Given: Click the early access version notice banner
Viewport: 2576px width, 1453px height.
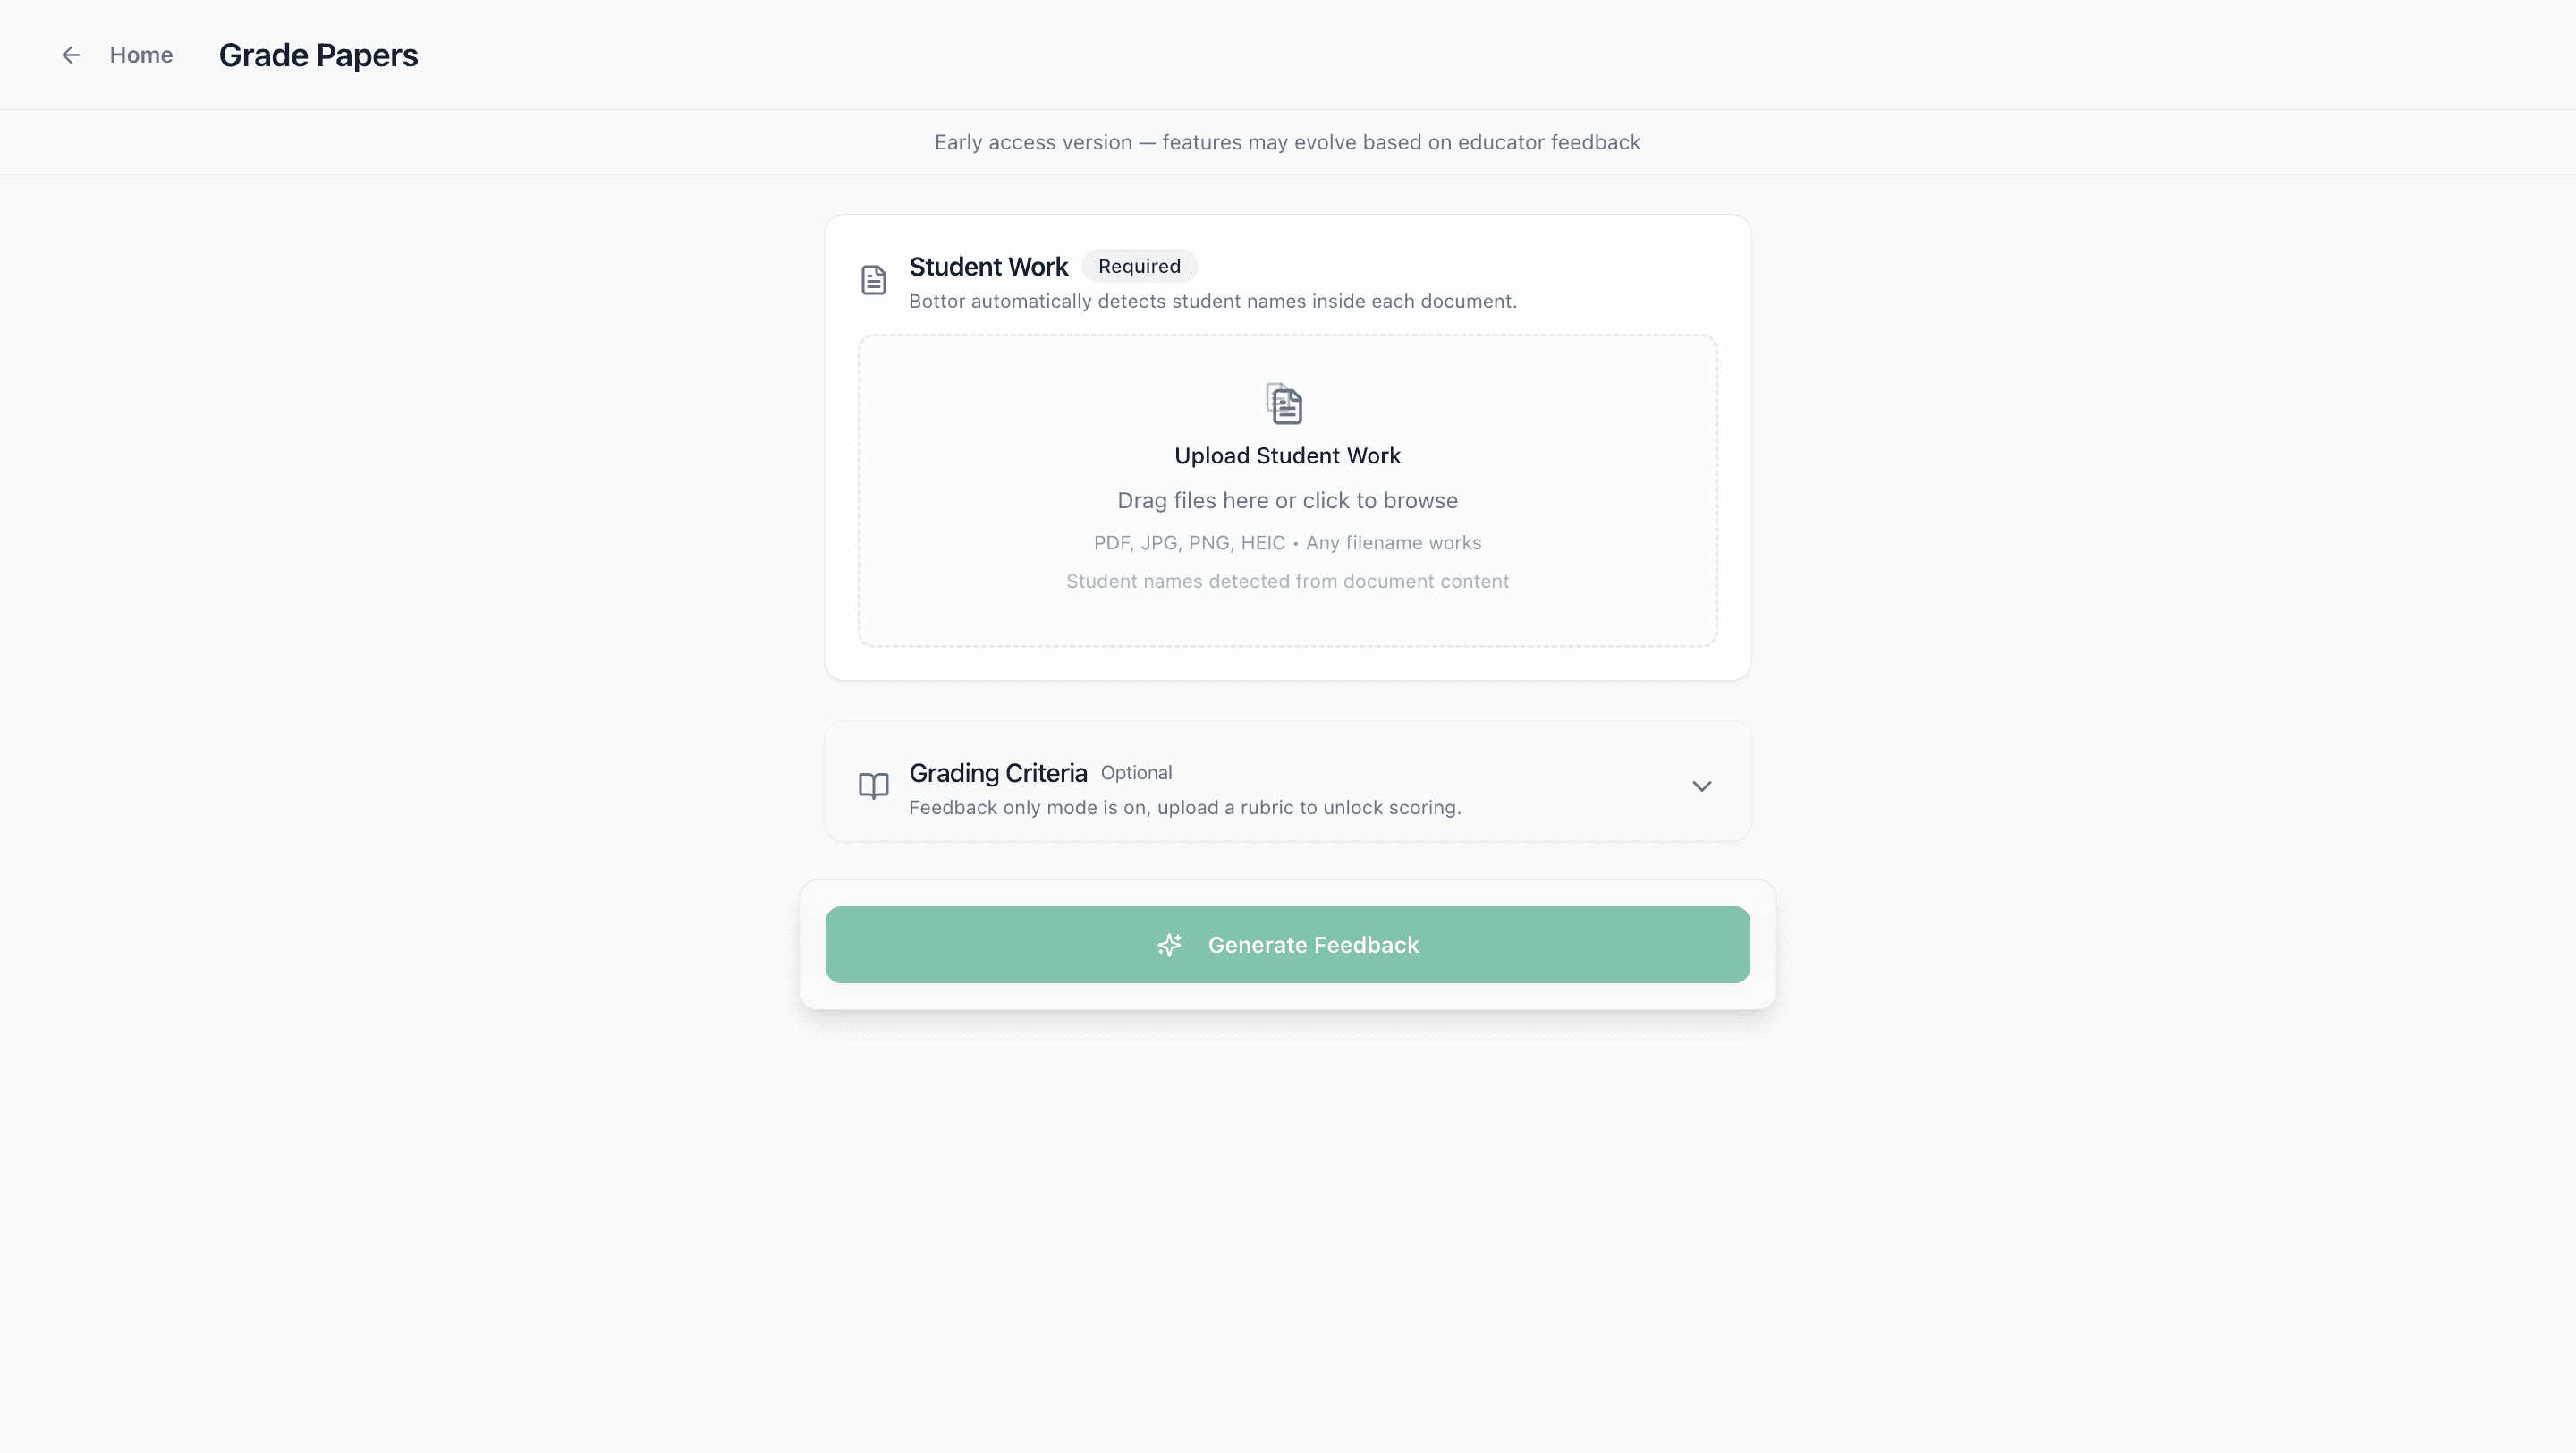Looking at the screenshot, I should pyautogui.click(x=1287, y=142).
